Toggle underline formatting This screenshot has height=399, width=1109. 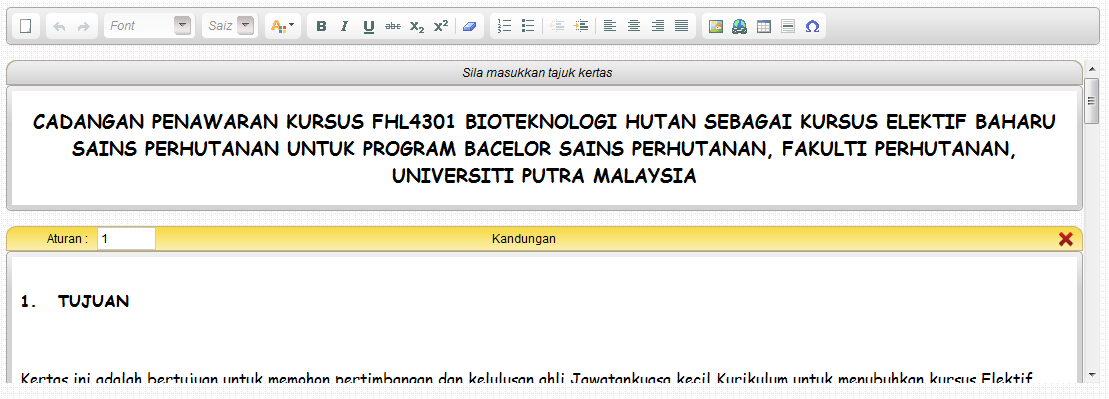[x=368, y=26]
